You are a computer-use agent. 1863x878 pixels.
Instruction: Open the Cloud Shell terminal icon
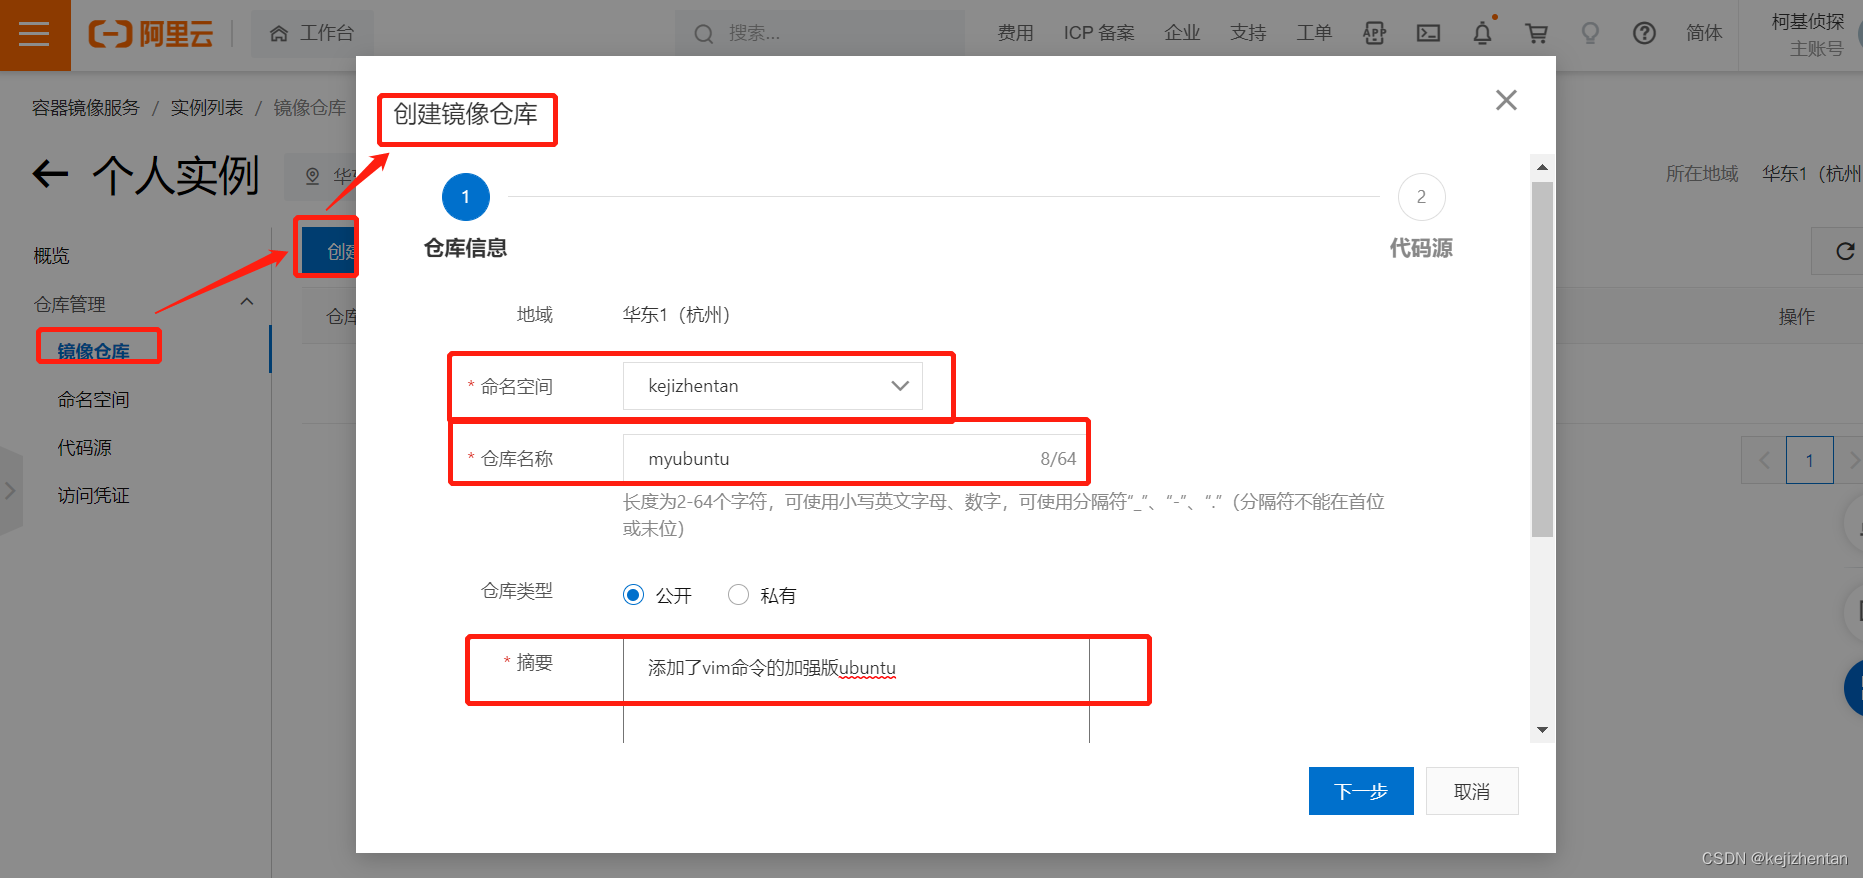tap(1428, 34)
